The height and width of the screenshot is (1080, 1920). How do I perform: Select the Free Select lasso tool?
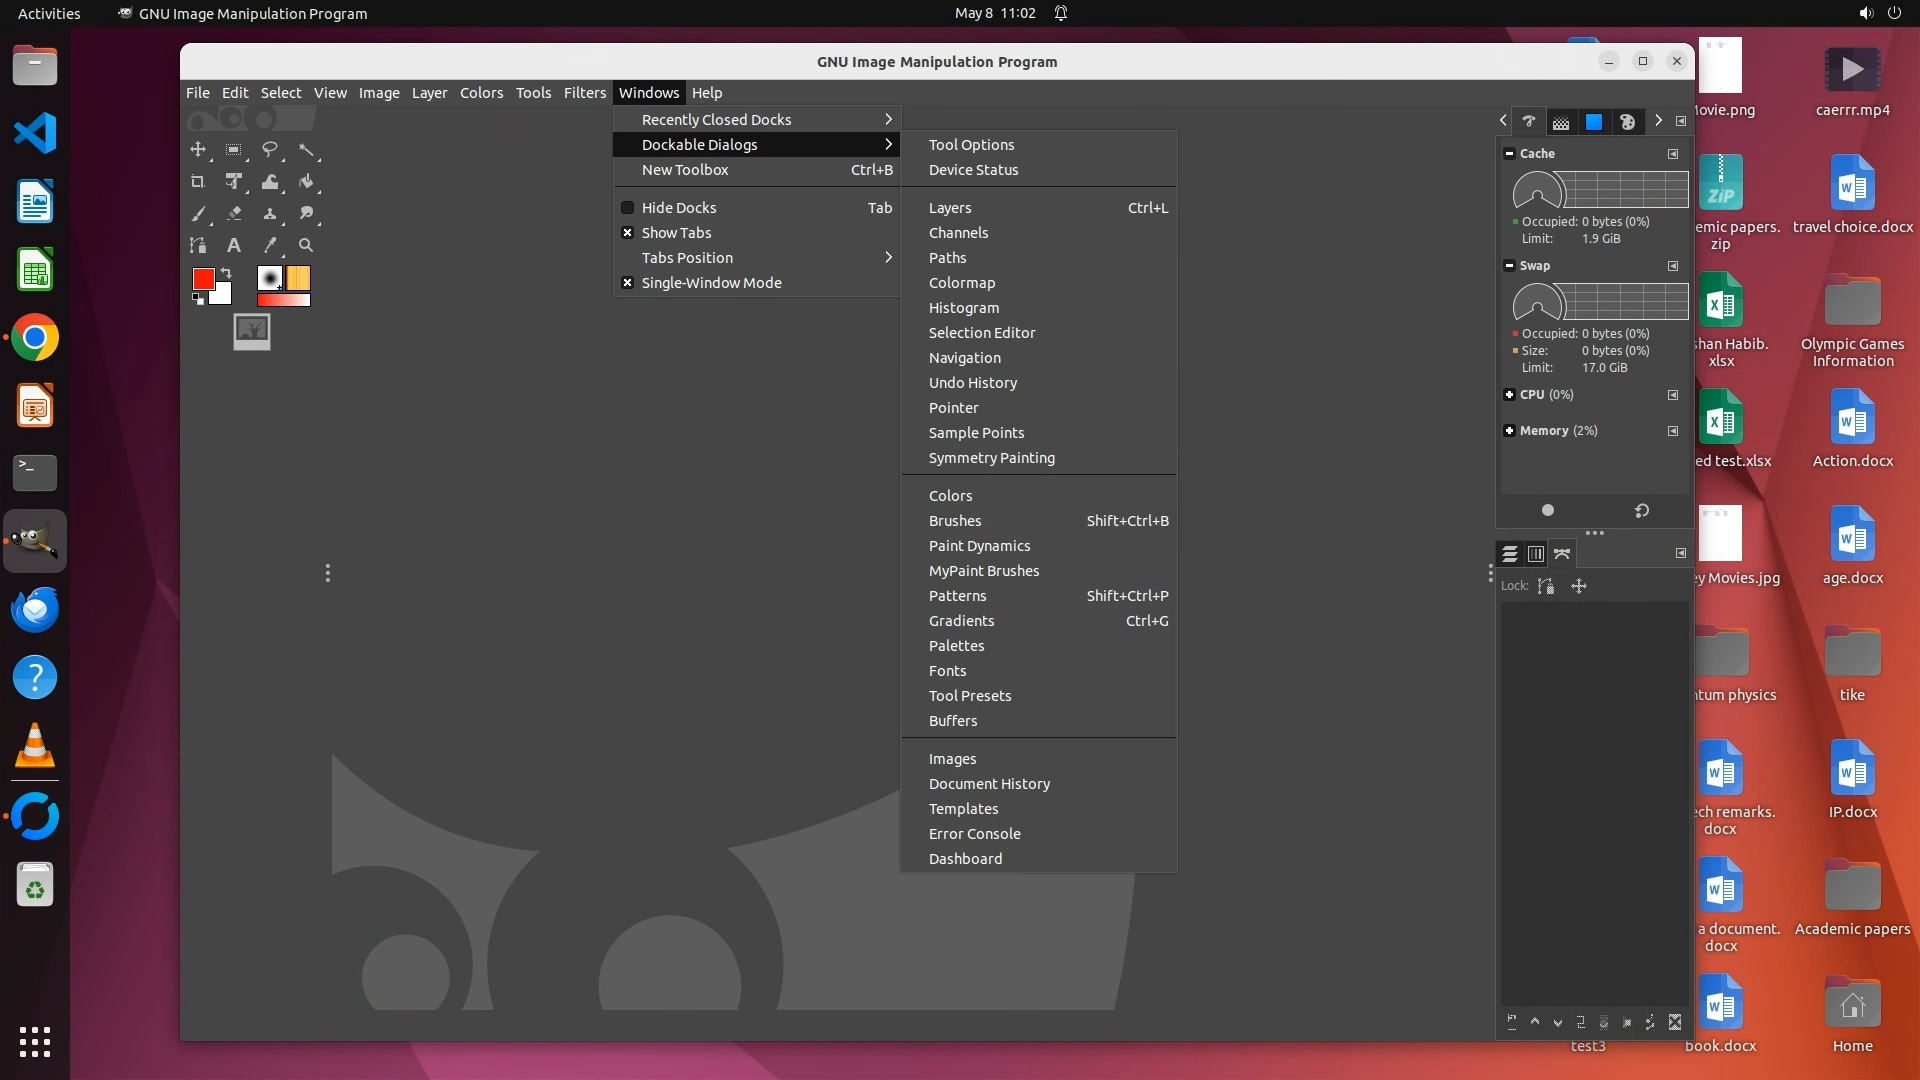pyautogui.click(x=270, y=150)
